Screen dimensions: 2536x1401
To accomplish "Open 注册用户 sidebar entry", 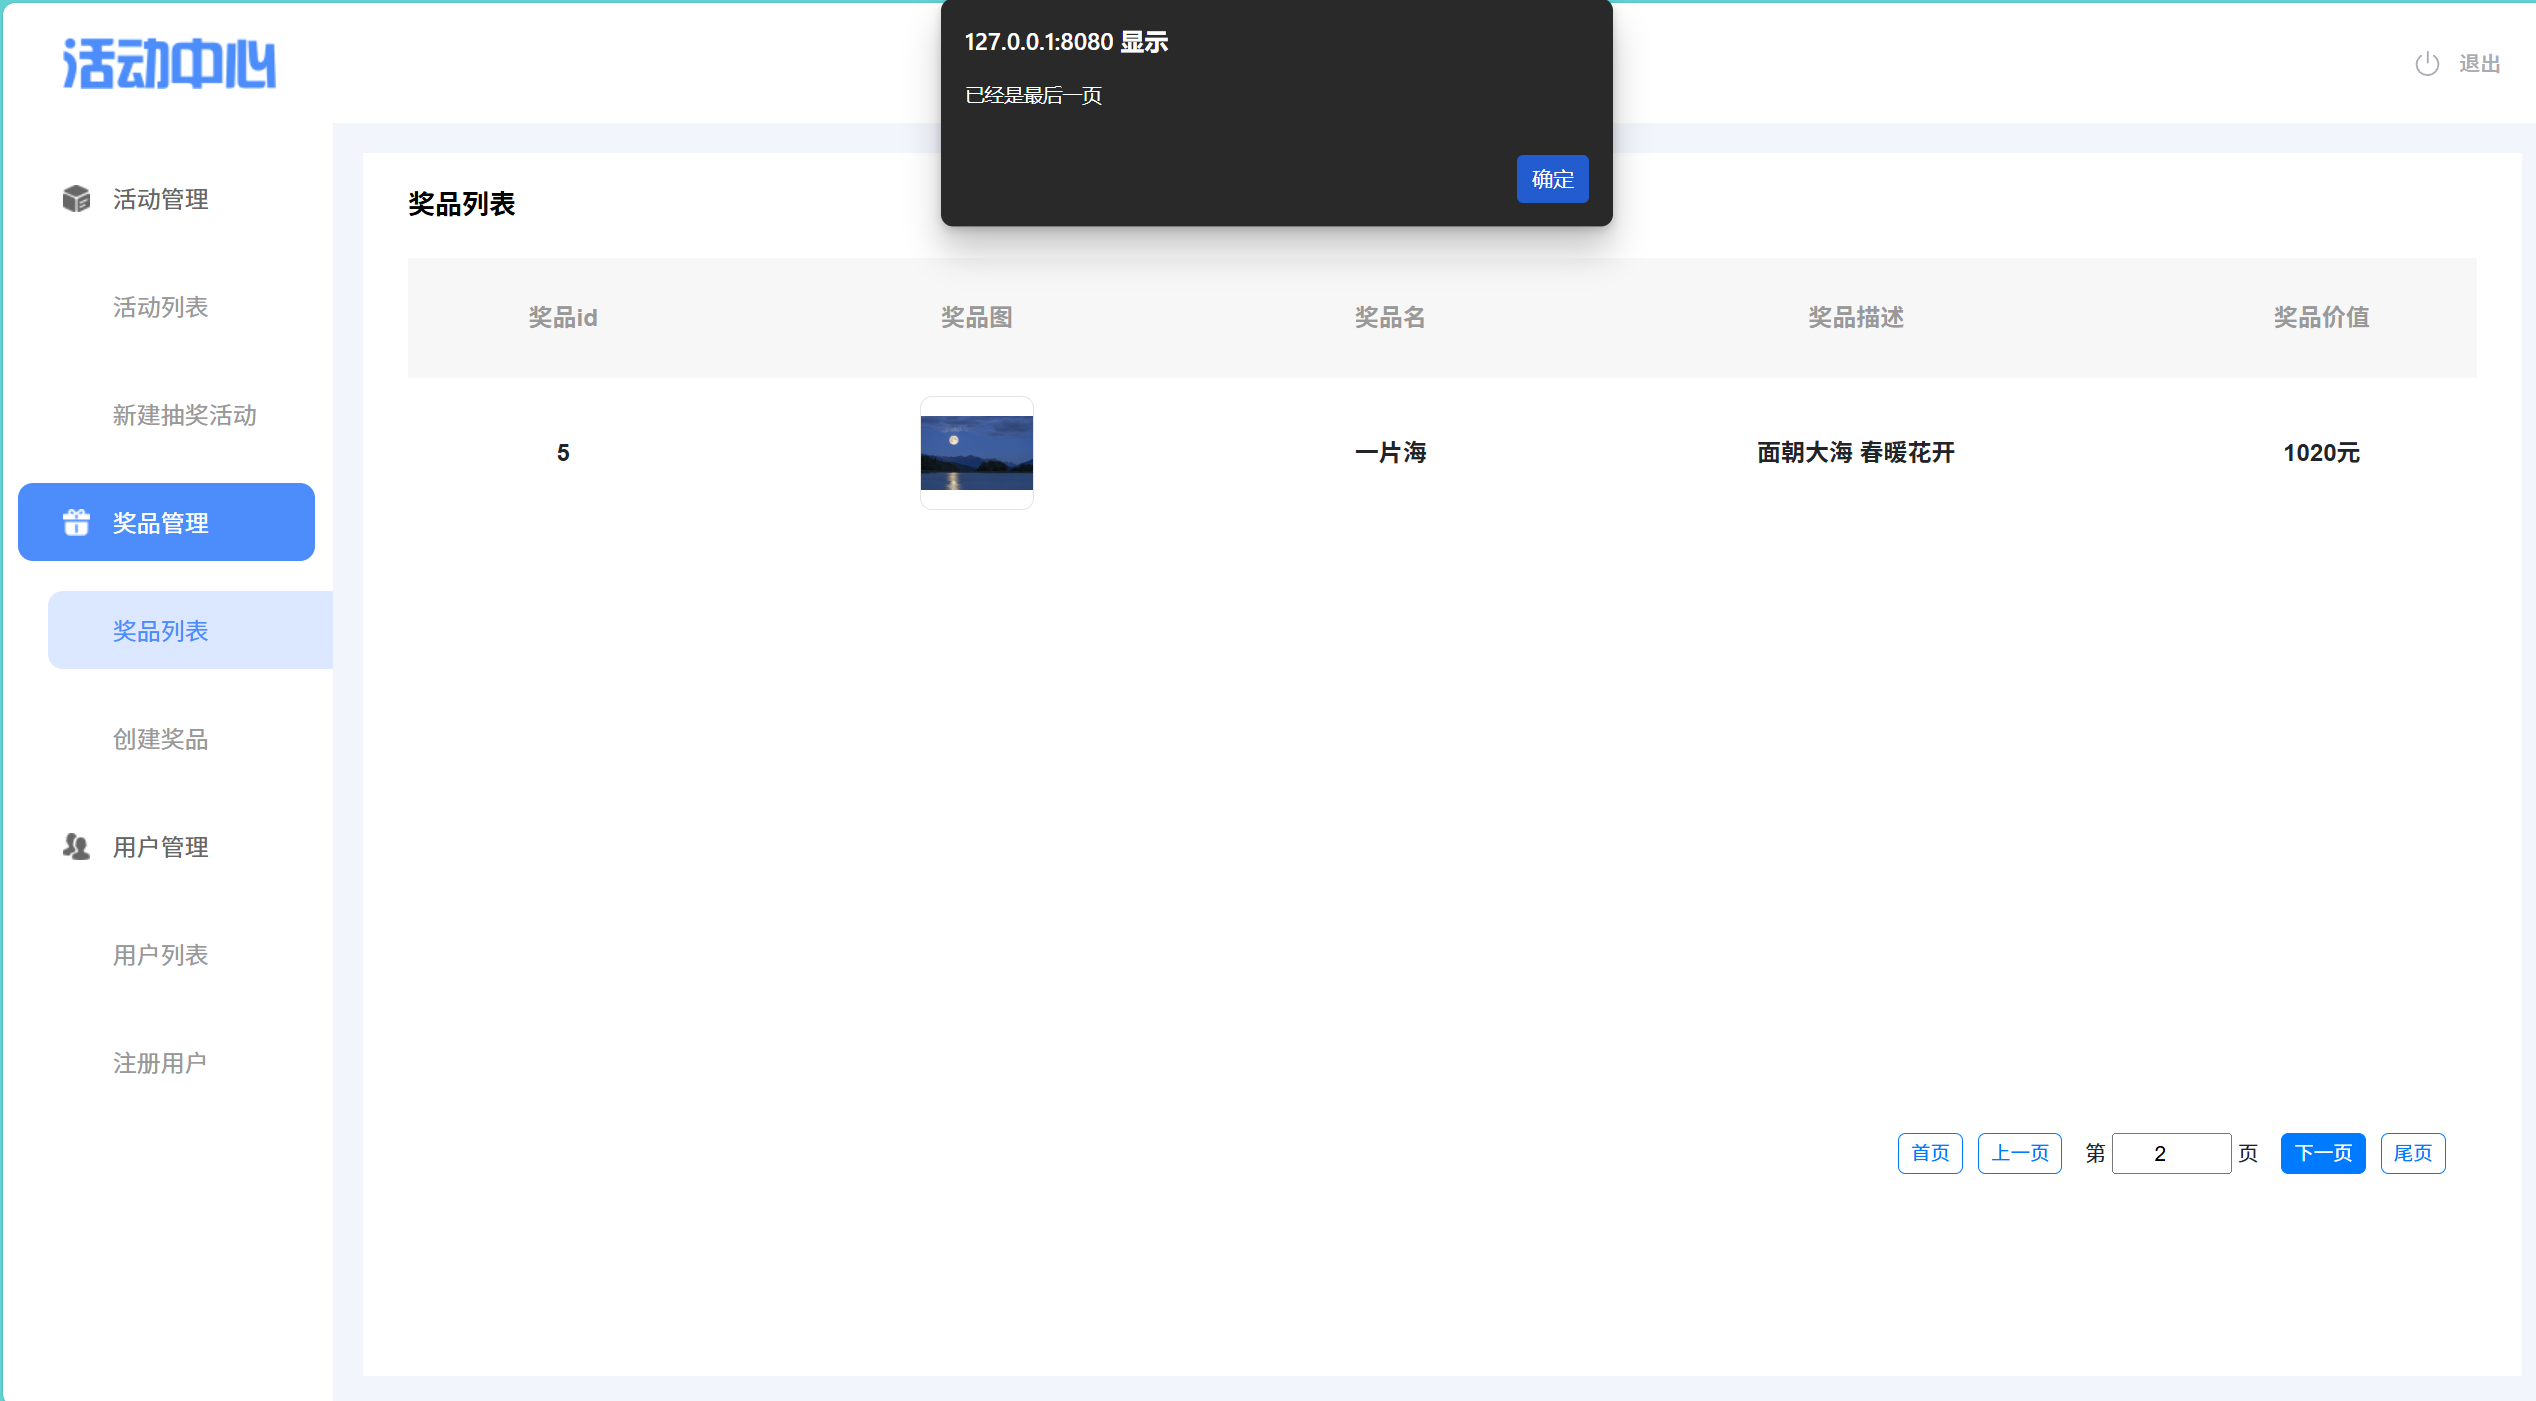I will point(160,1063).
